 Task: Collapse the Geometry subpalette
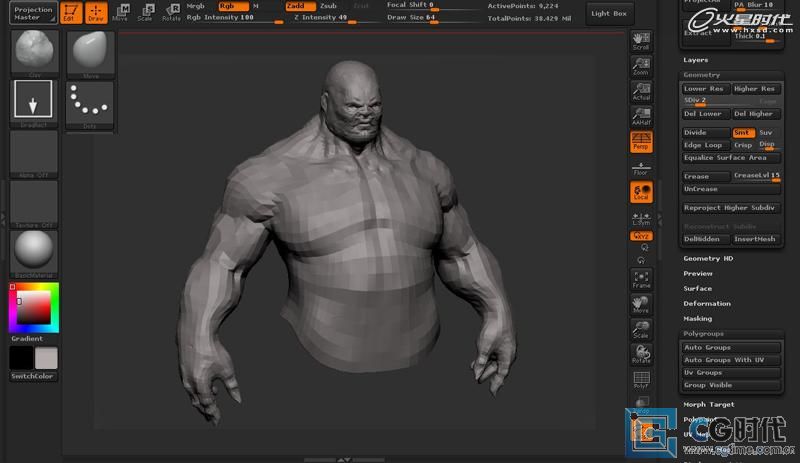coord(702,75)
